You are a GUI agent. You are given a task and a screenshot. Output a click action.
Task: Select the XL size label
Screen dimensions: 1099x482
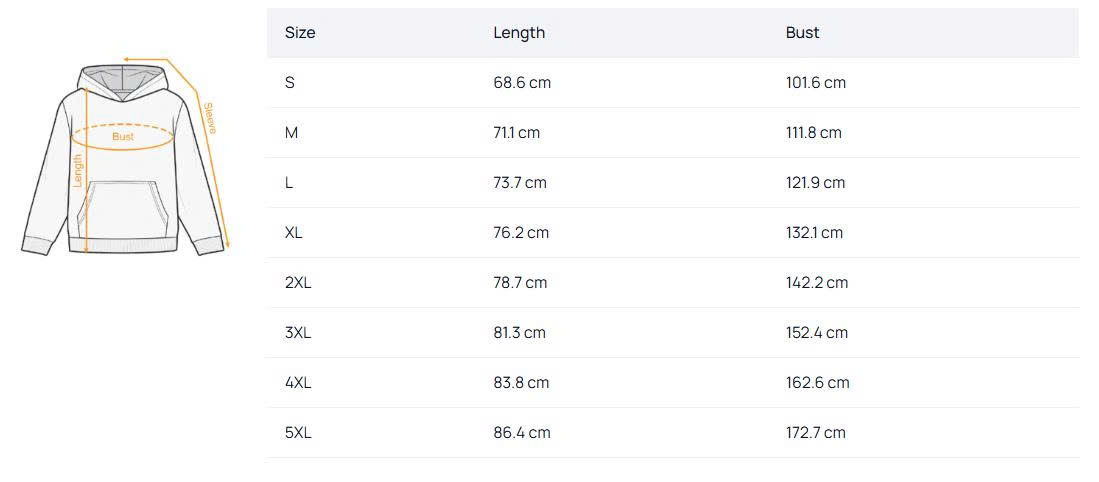tap(293, 233)
